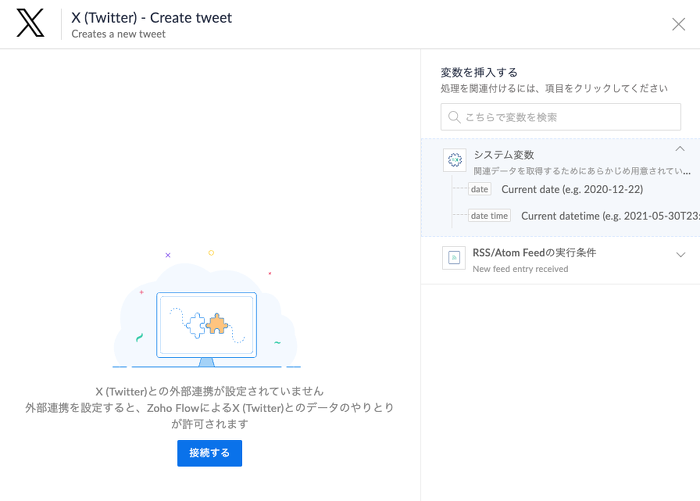Click the 変数を挿入する heading
The height and width of the screenshot is (501, 700).
click(x=479, y=72)
